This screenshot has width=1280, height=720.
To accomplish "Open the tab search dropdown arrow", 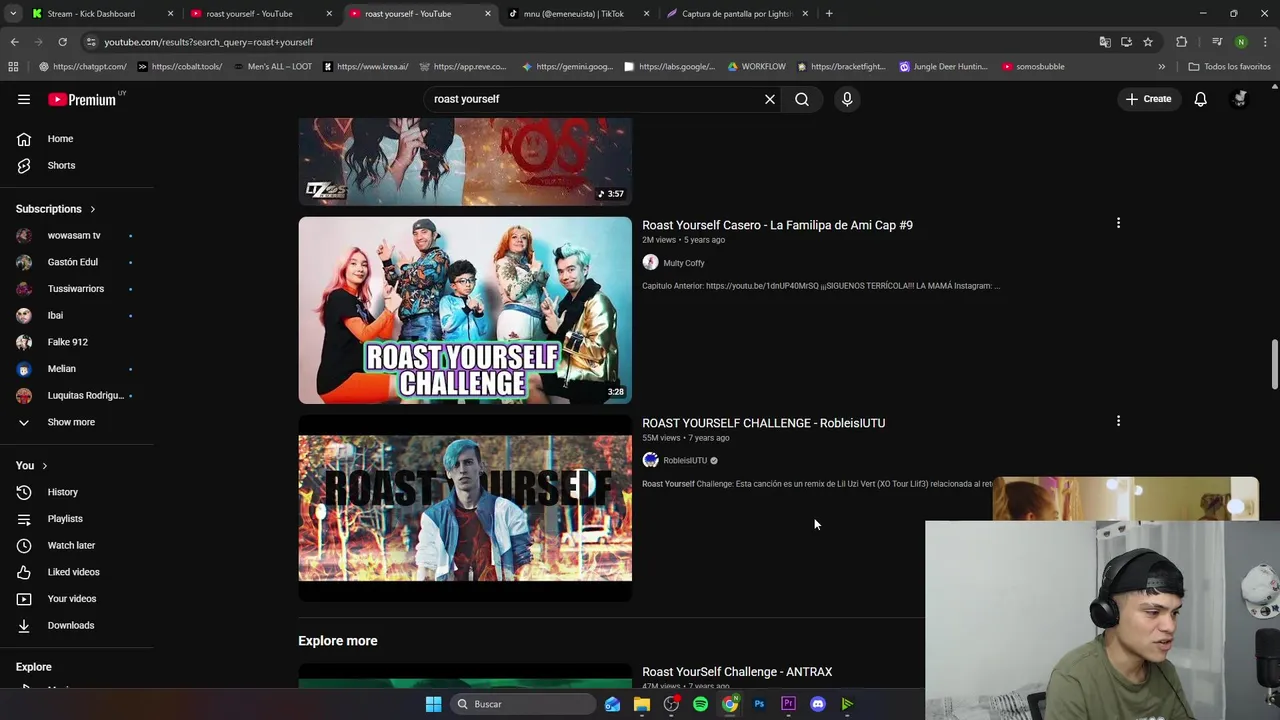I will 13,14.
